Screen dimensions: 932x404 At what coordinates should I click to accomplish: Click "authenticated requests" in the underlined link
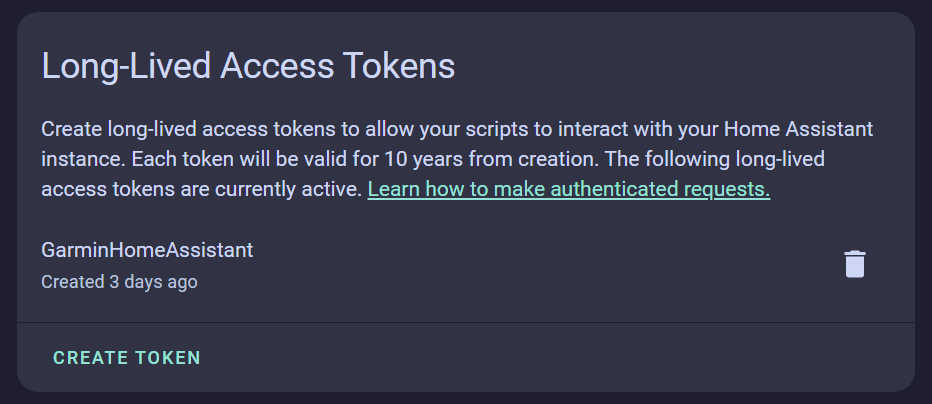point(668,189)
